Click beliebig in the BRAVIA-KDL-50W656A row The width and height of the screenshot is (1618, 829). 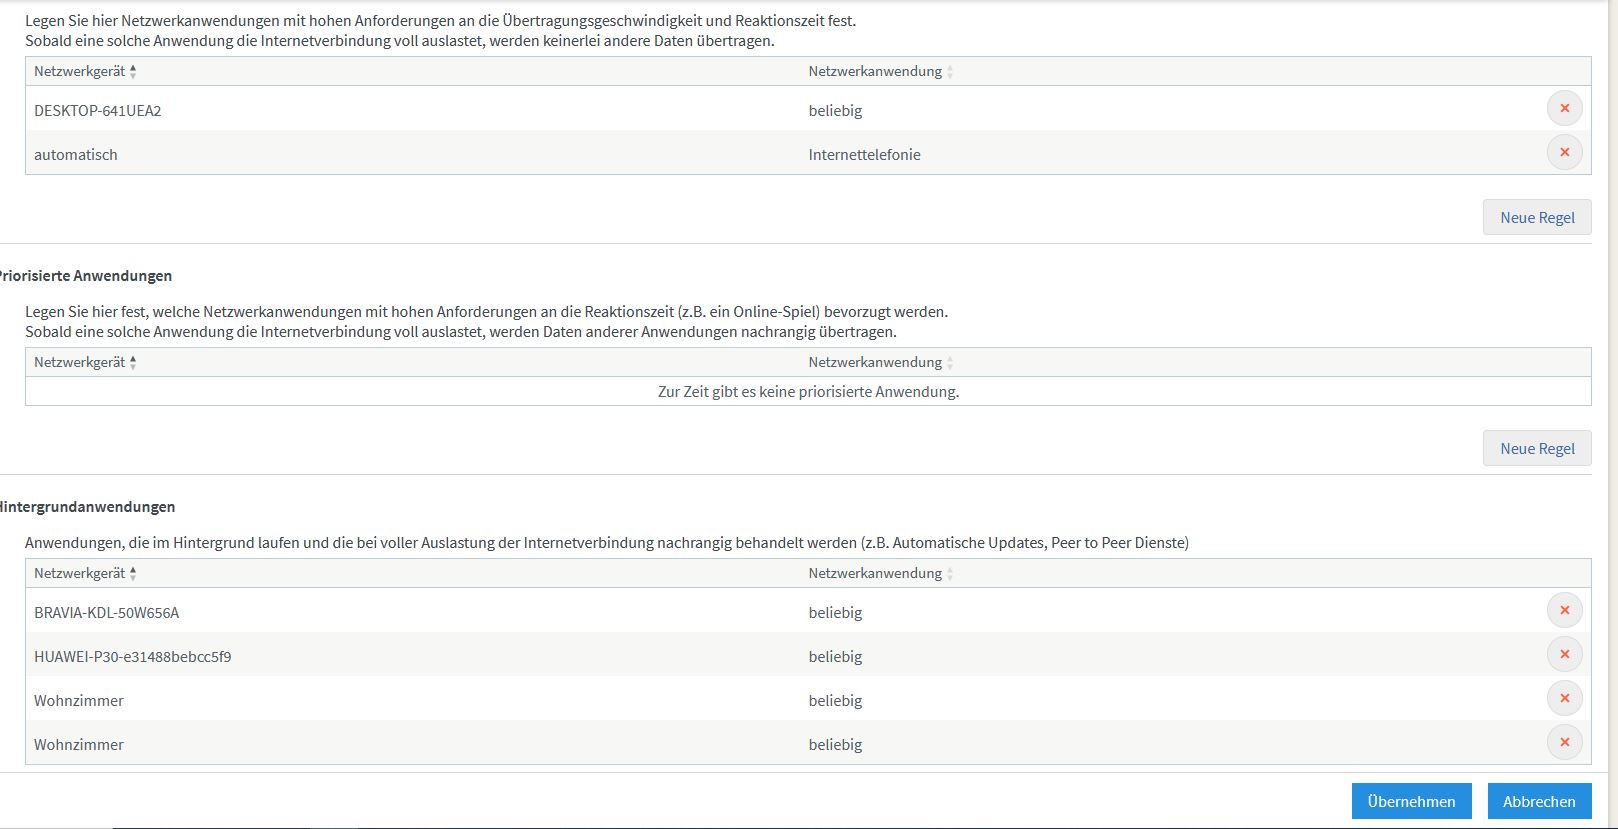click(835, 612)
